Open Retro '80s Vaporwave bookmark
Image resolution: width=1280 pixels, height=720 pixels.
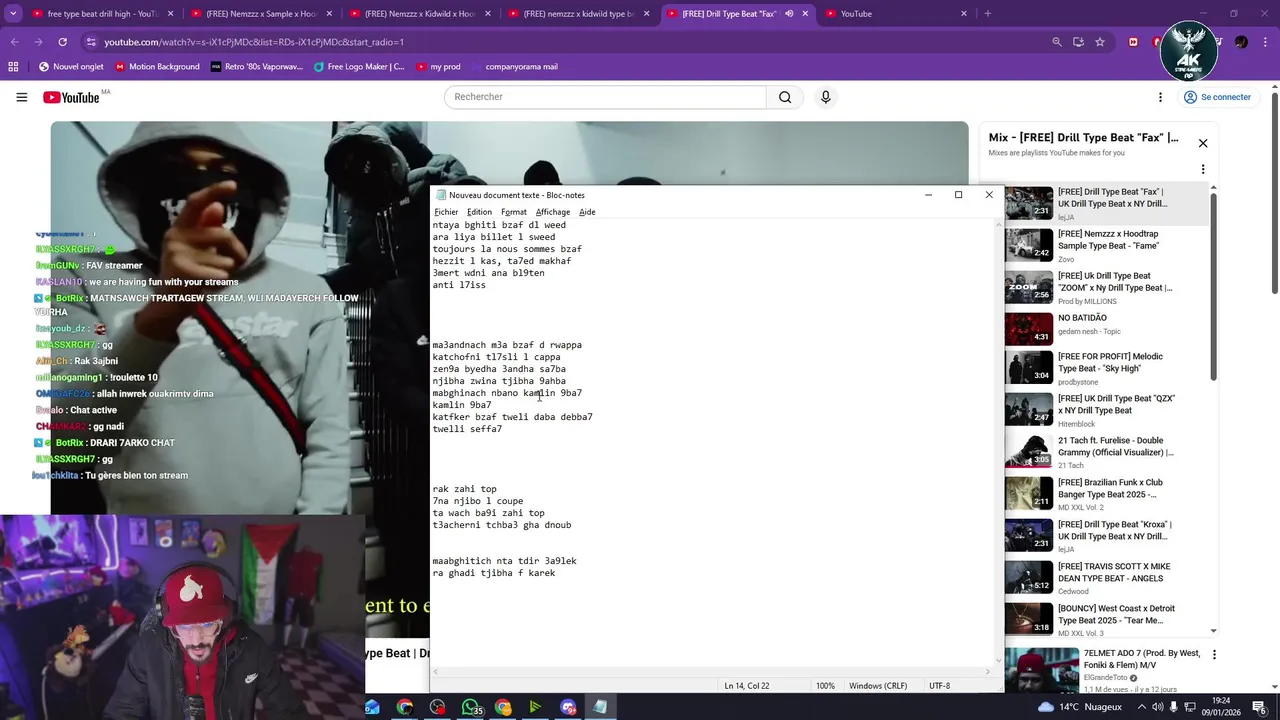pos(256,67)
